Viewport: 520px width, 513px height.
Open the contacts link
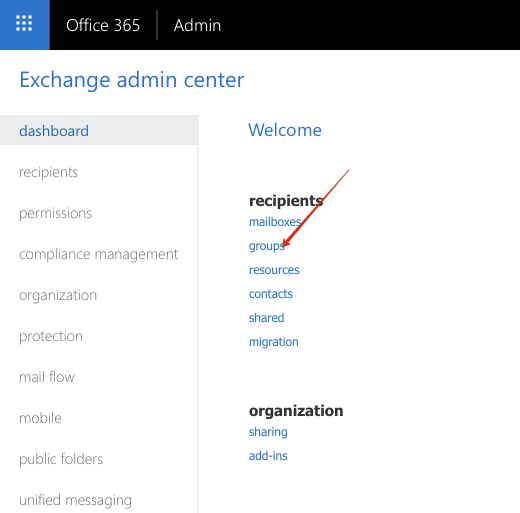(271, 294)
